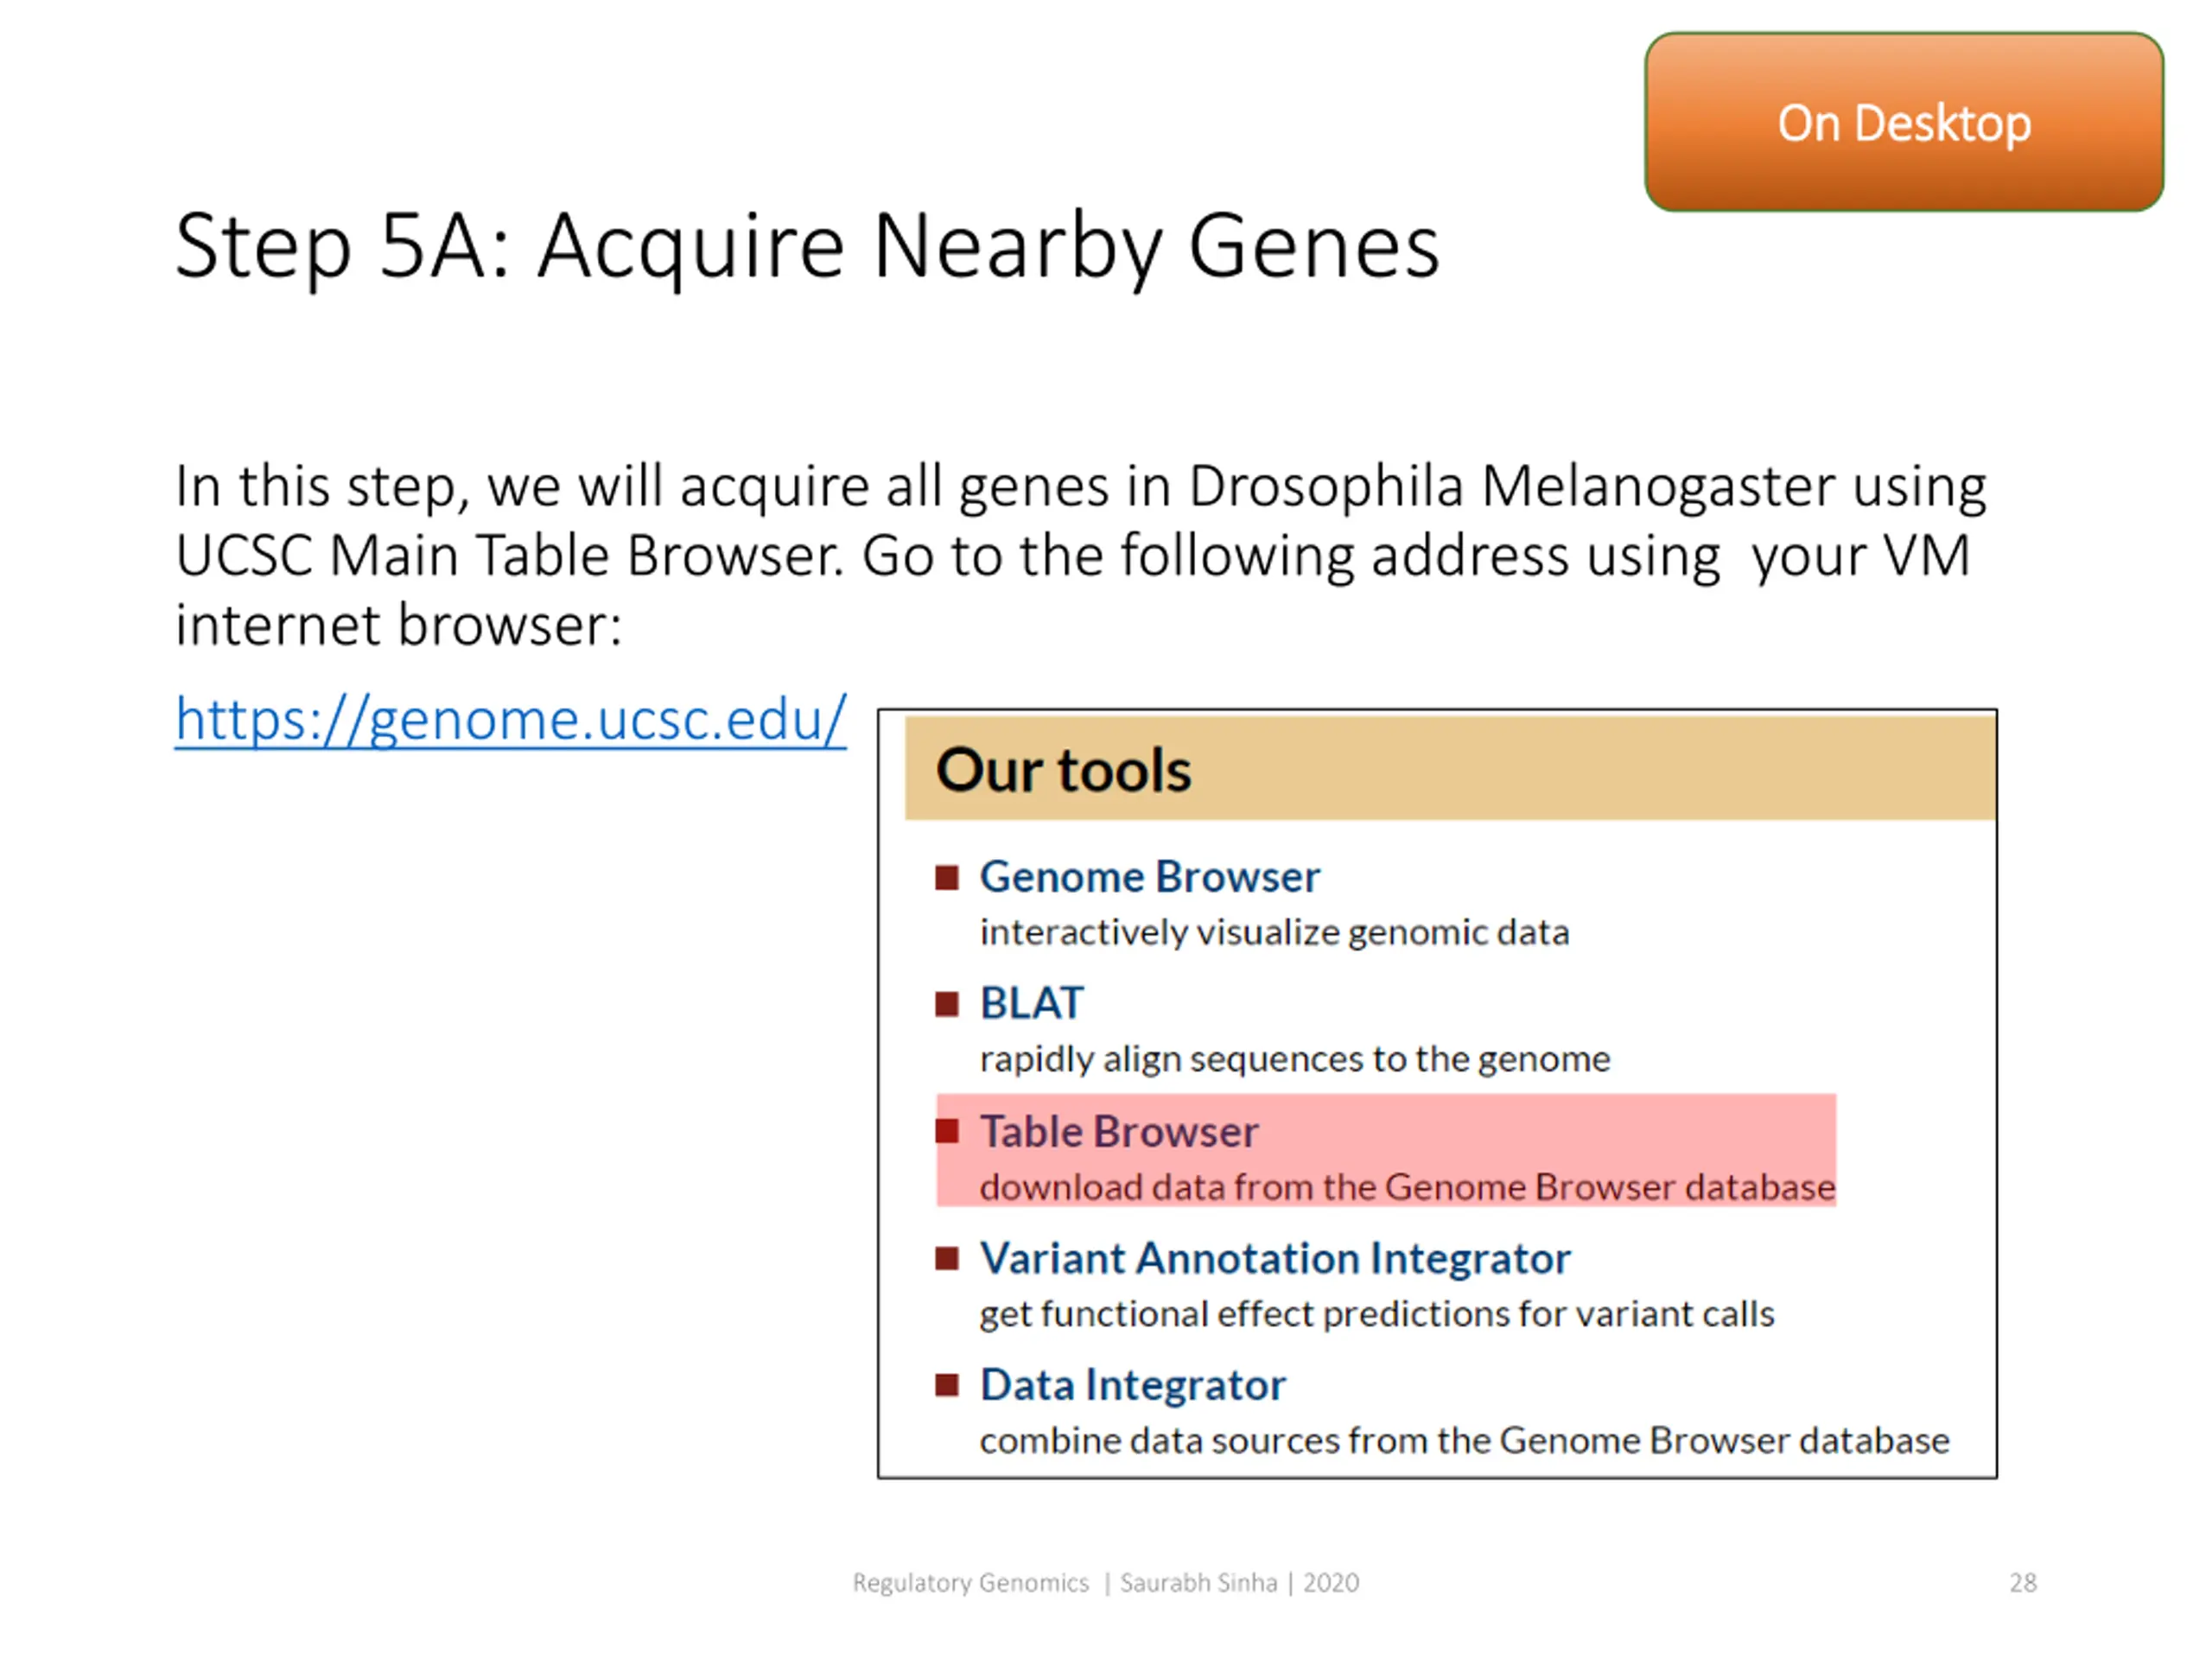Click the 'get functional effect predictions' description
2212x1659 pixels.
pyautogui.click(x=1377, y=1314)
